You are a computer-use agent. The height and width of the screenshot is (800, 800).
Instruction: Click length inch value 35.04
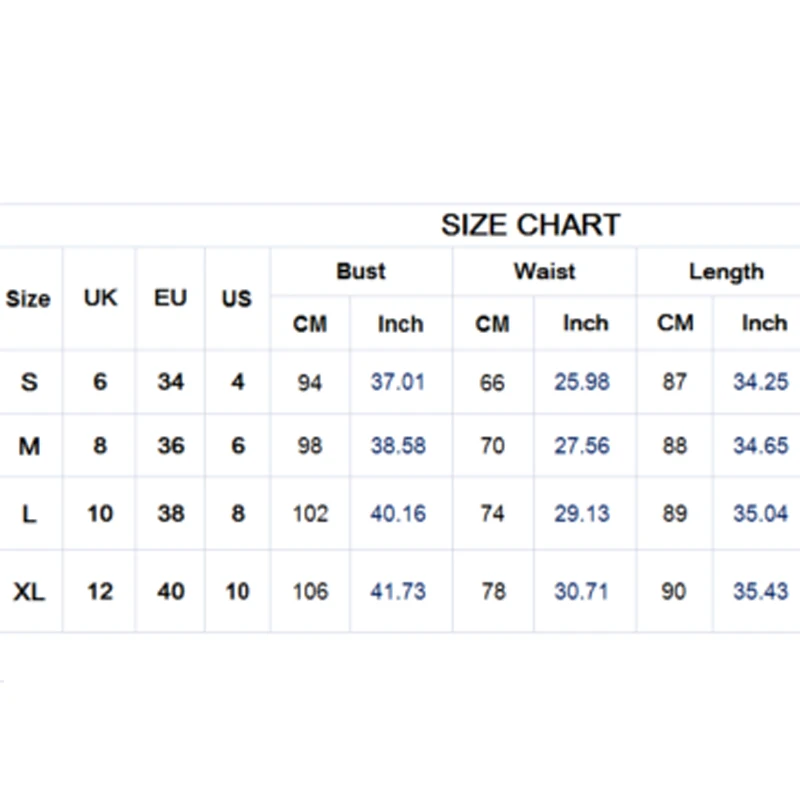click(760, 514)
